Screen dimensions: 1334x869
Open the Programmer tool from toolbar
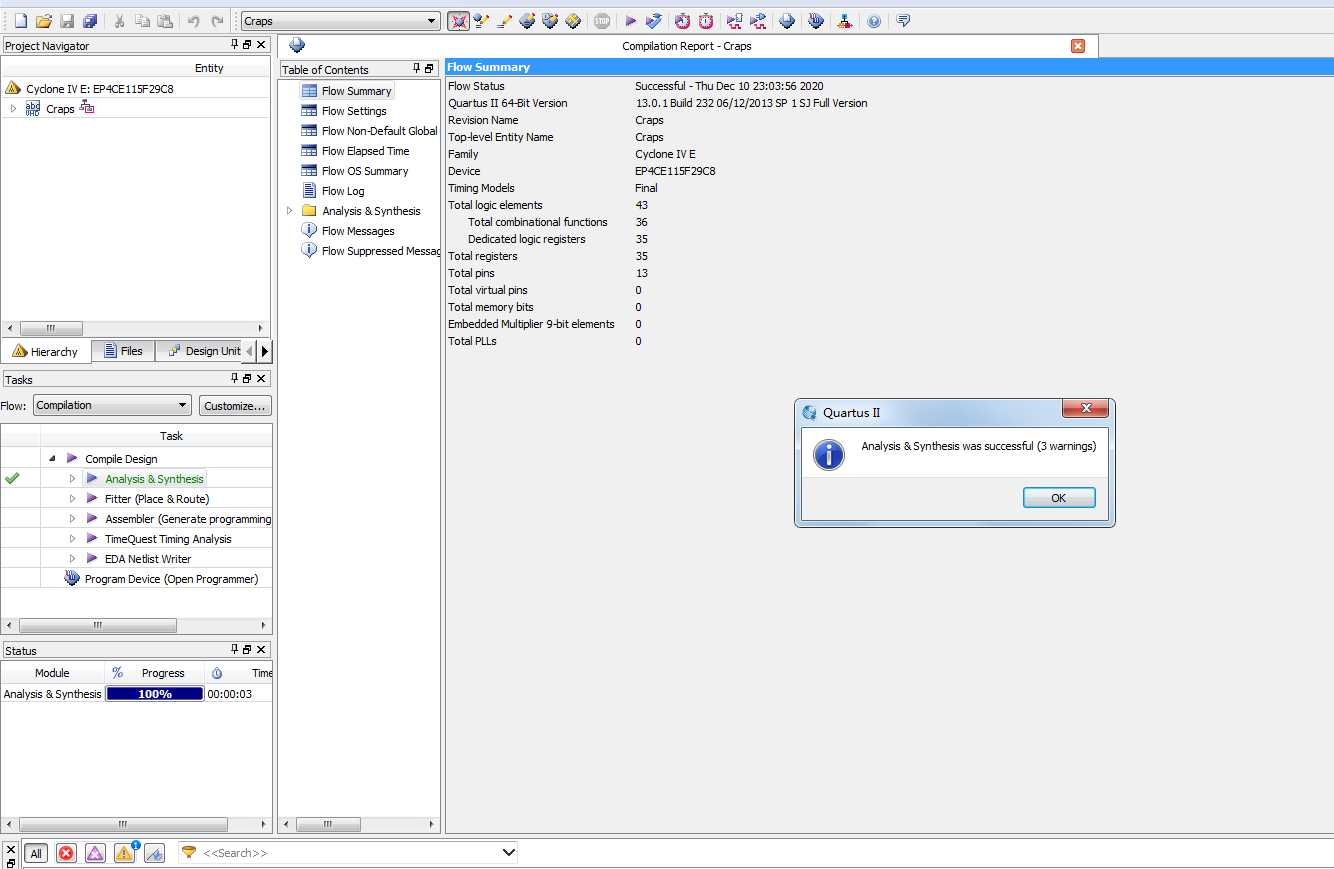[x=816, y=21]
